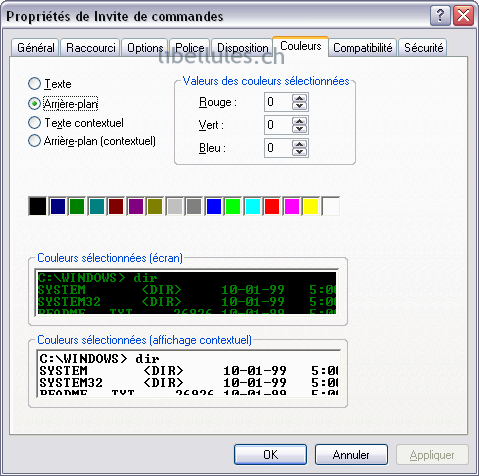Switch to the Sécurité tab

click(423, 48)
